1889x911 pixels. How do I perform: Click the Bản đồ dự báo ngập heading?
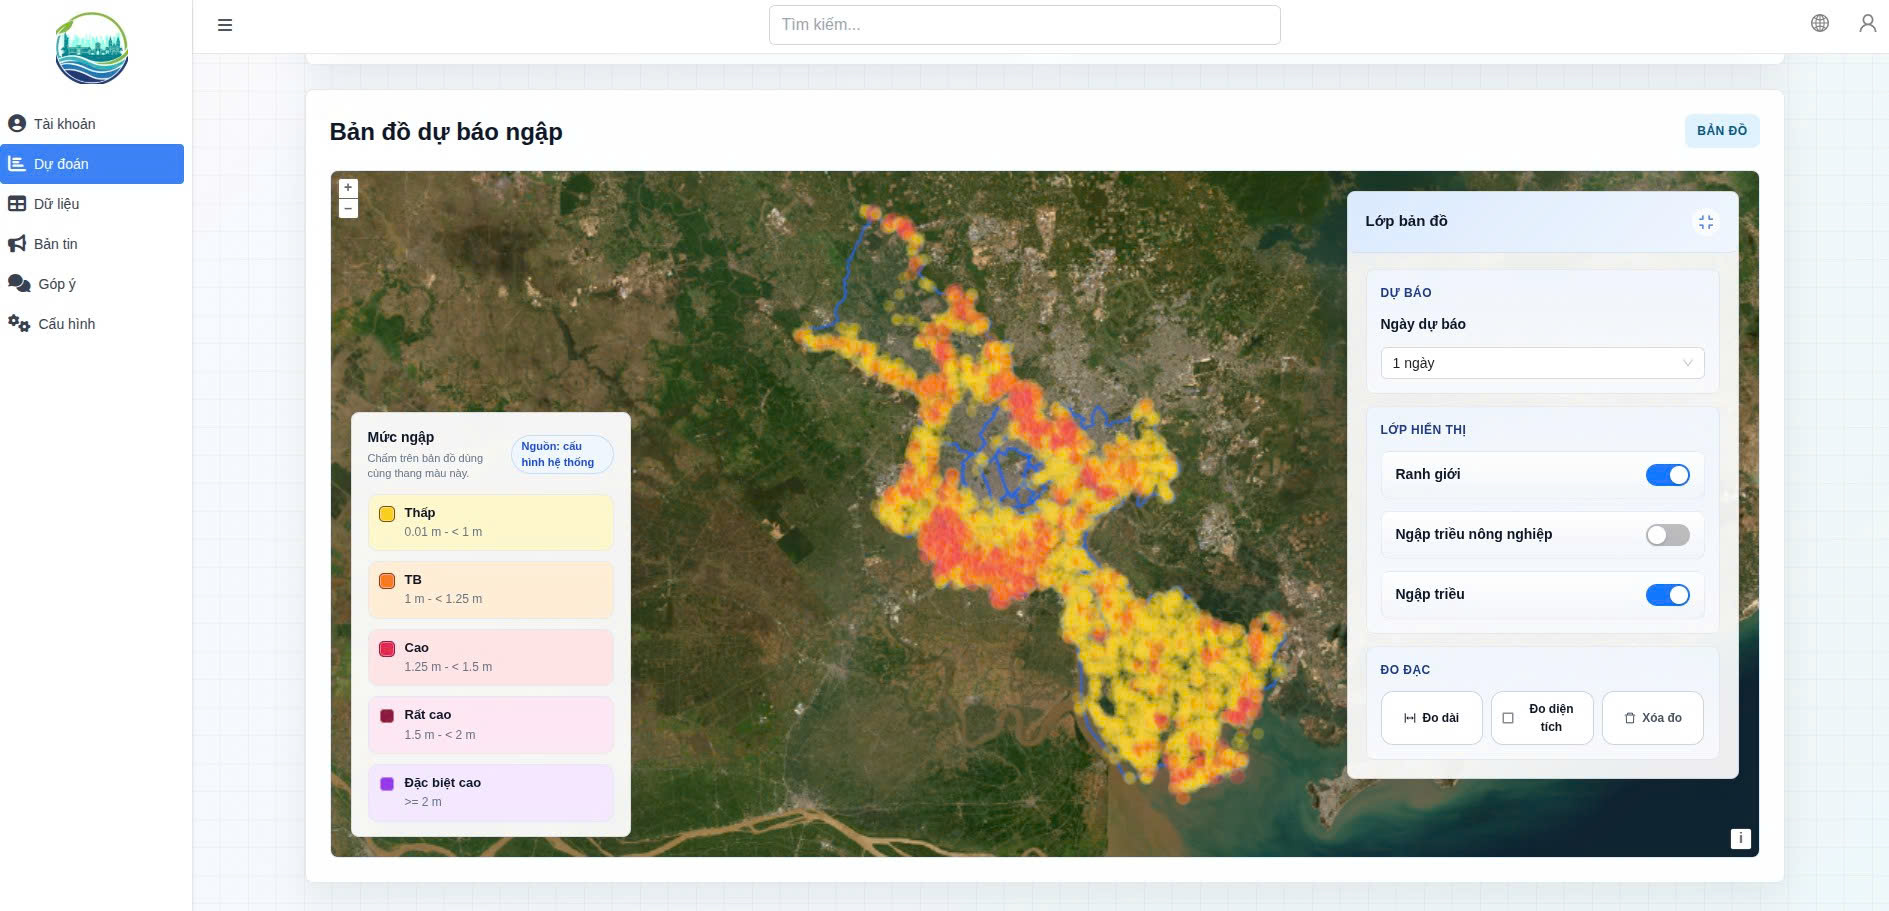[x=446, y=132]
